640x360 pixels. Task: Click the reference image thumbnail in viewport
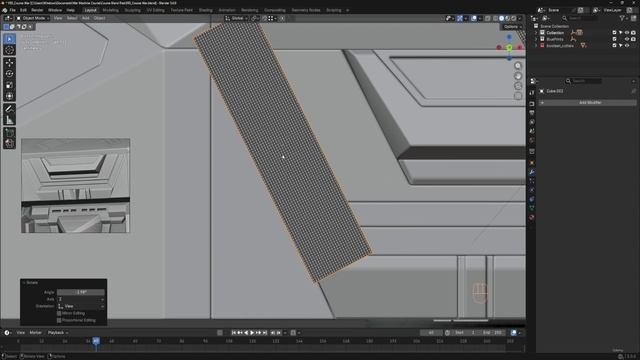point(76,186)
